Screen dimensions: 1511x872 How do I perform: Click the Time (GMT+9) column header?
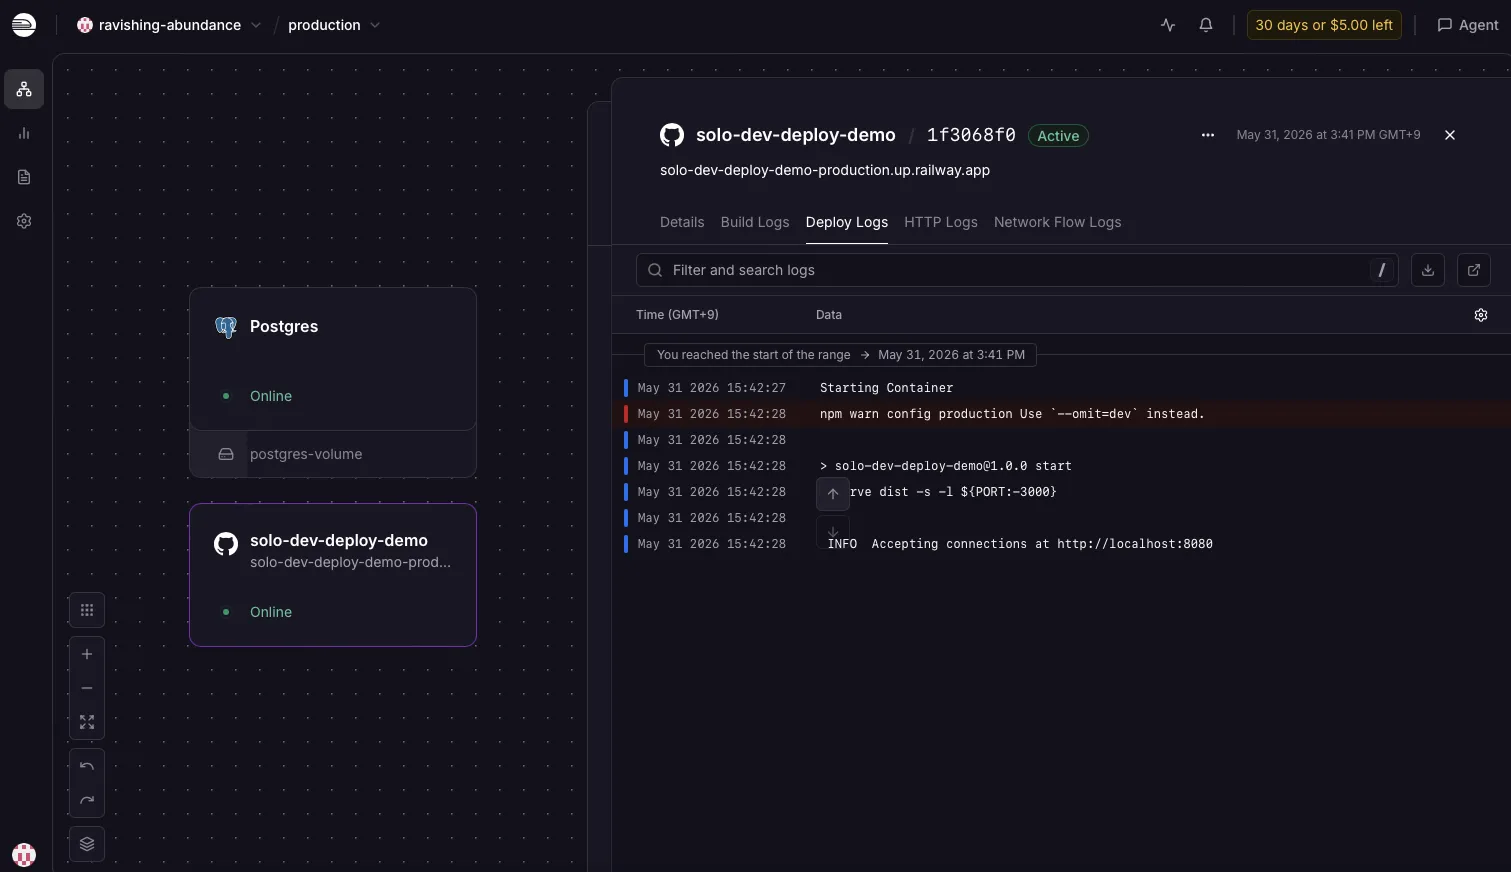[x=677, y=315]
